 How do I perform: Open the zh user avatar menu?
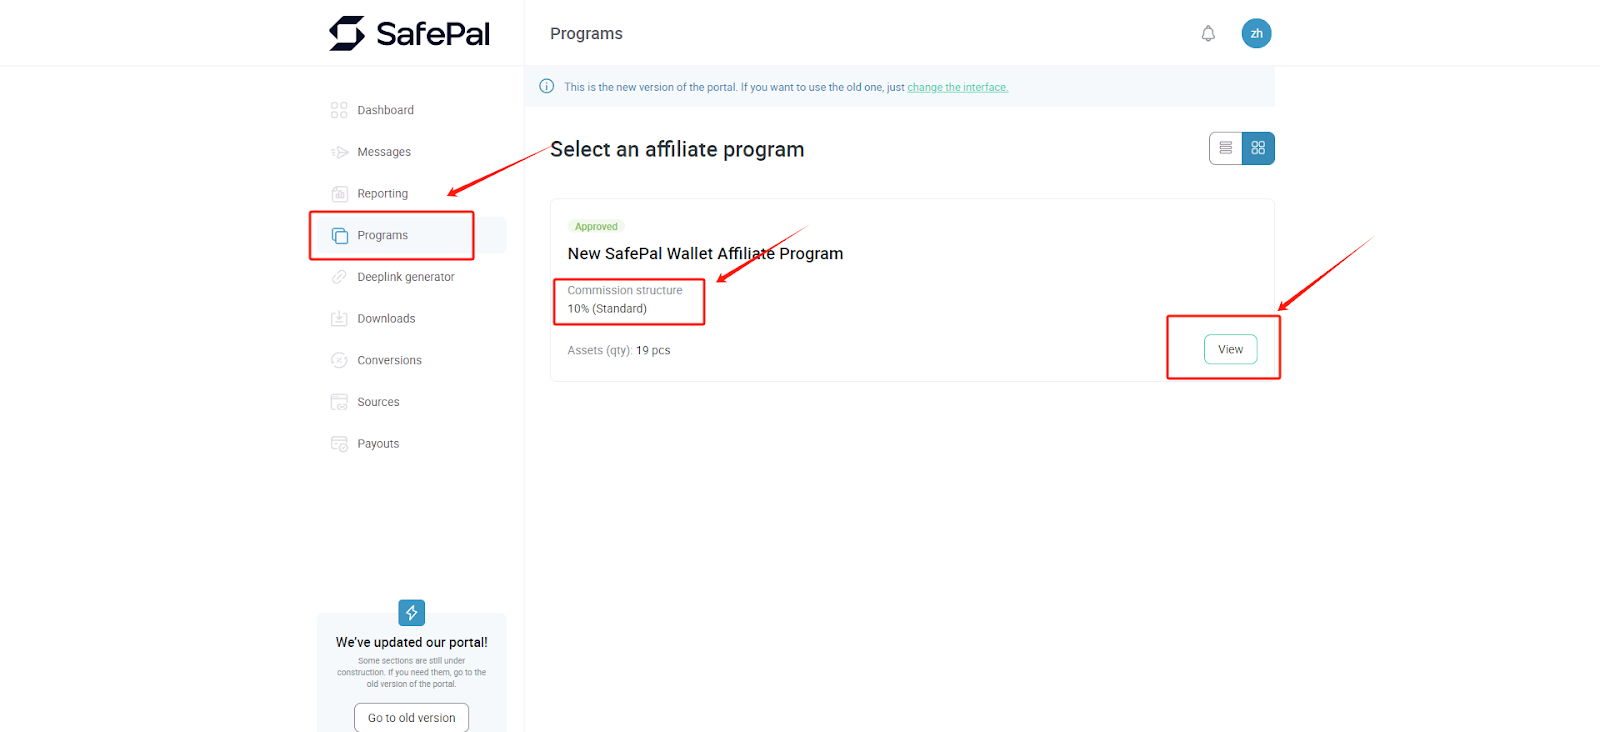pos(1256,34)
